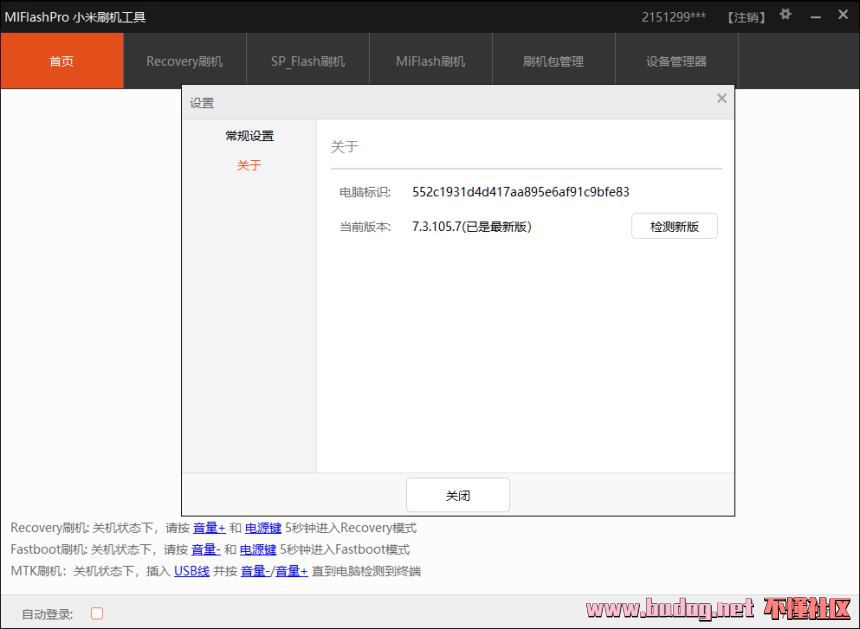
Task: Click the 电脑标识 ID string
Action: 520,192
